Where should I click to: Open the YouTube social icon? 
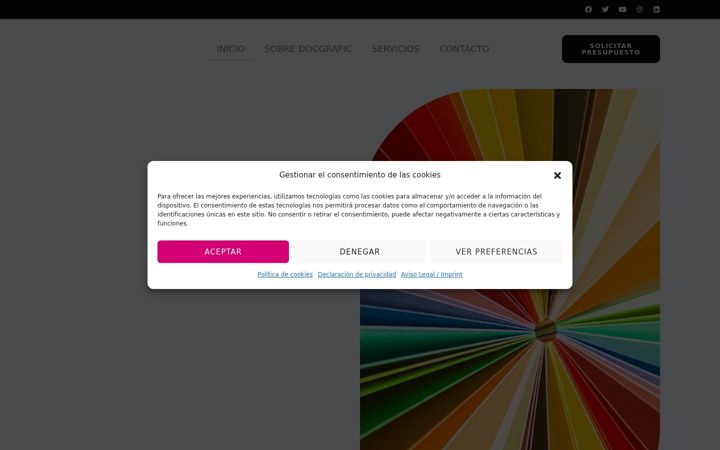coord(622,9)
